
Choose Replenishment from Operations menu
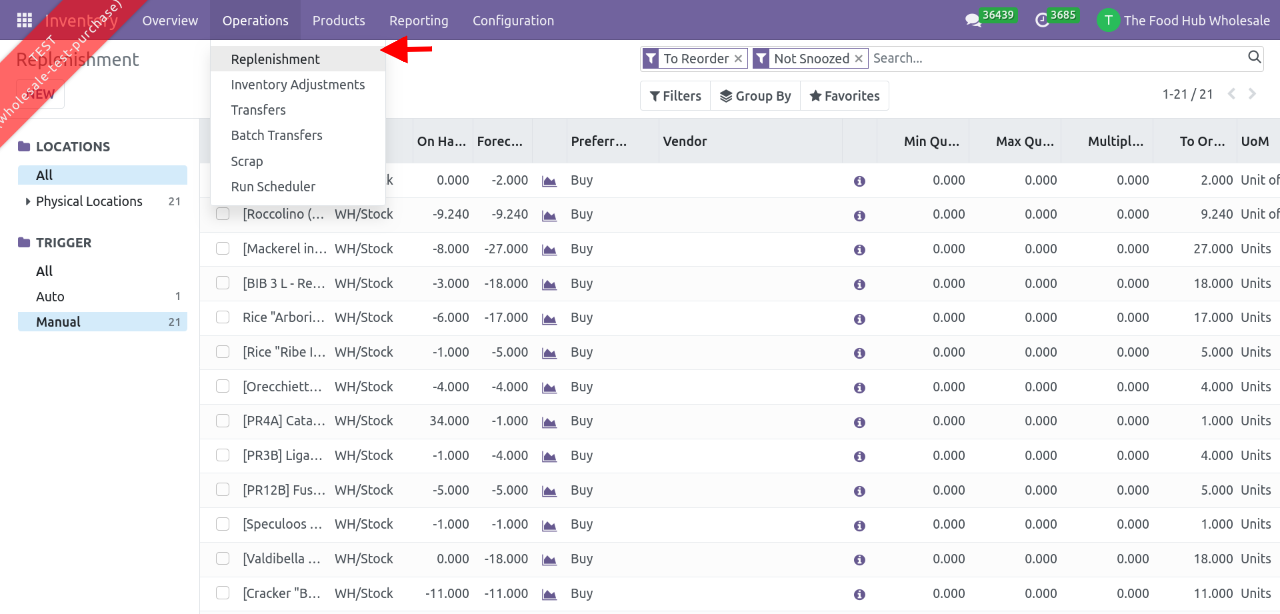[298, 59]
